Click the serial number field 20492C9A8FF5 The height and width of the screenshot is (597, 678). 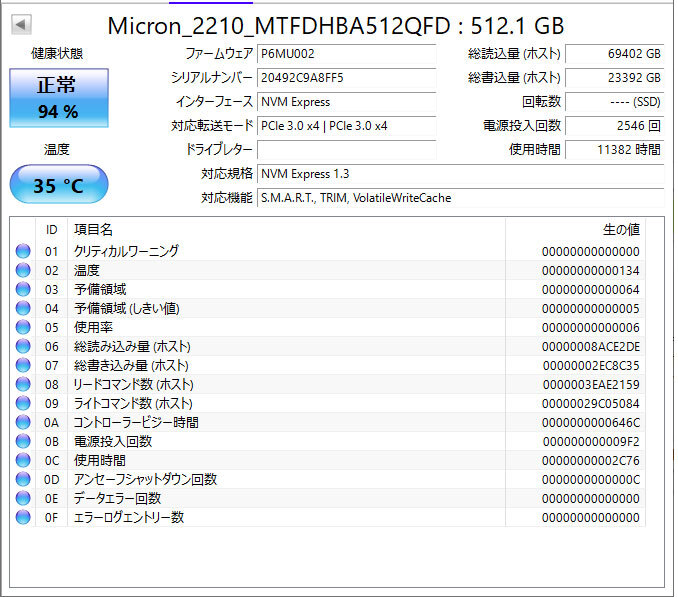[x=346, y=78]
